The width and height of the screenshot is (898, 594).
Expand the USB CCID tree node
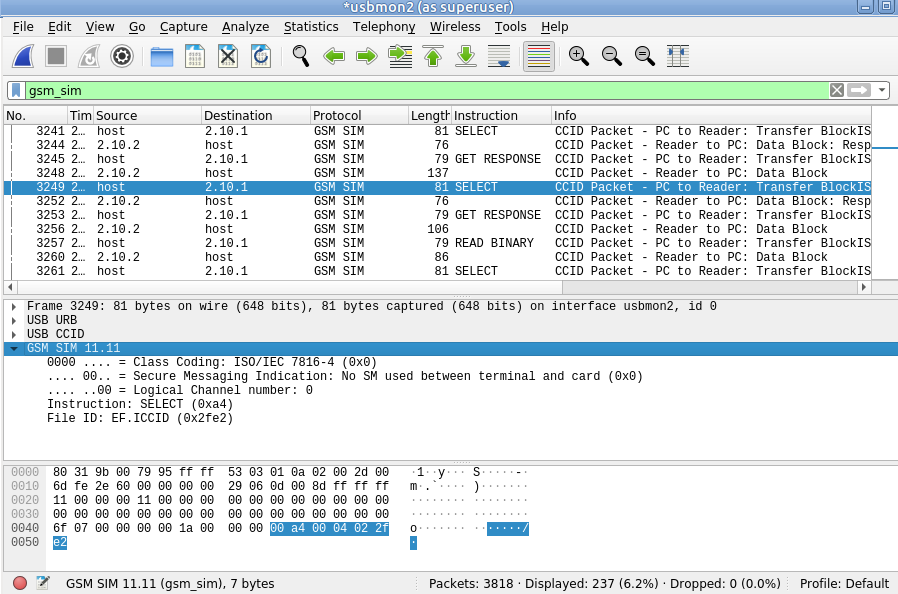13,334
